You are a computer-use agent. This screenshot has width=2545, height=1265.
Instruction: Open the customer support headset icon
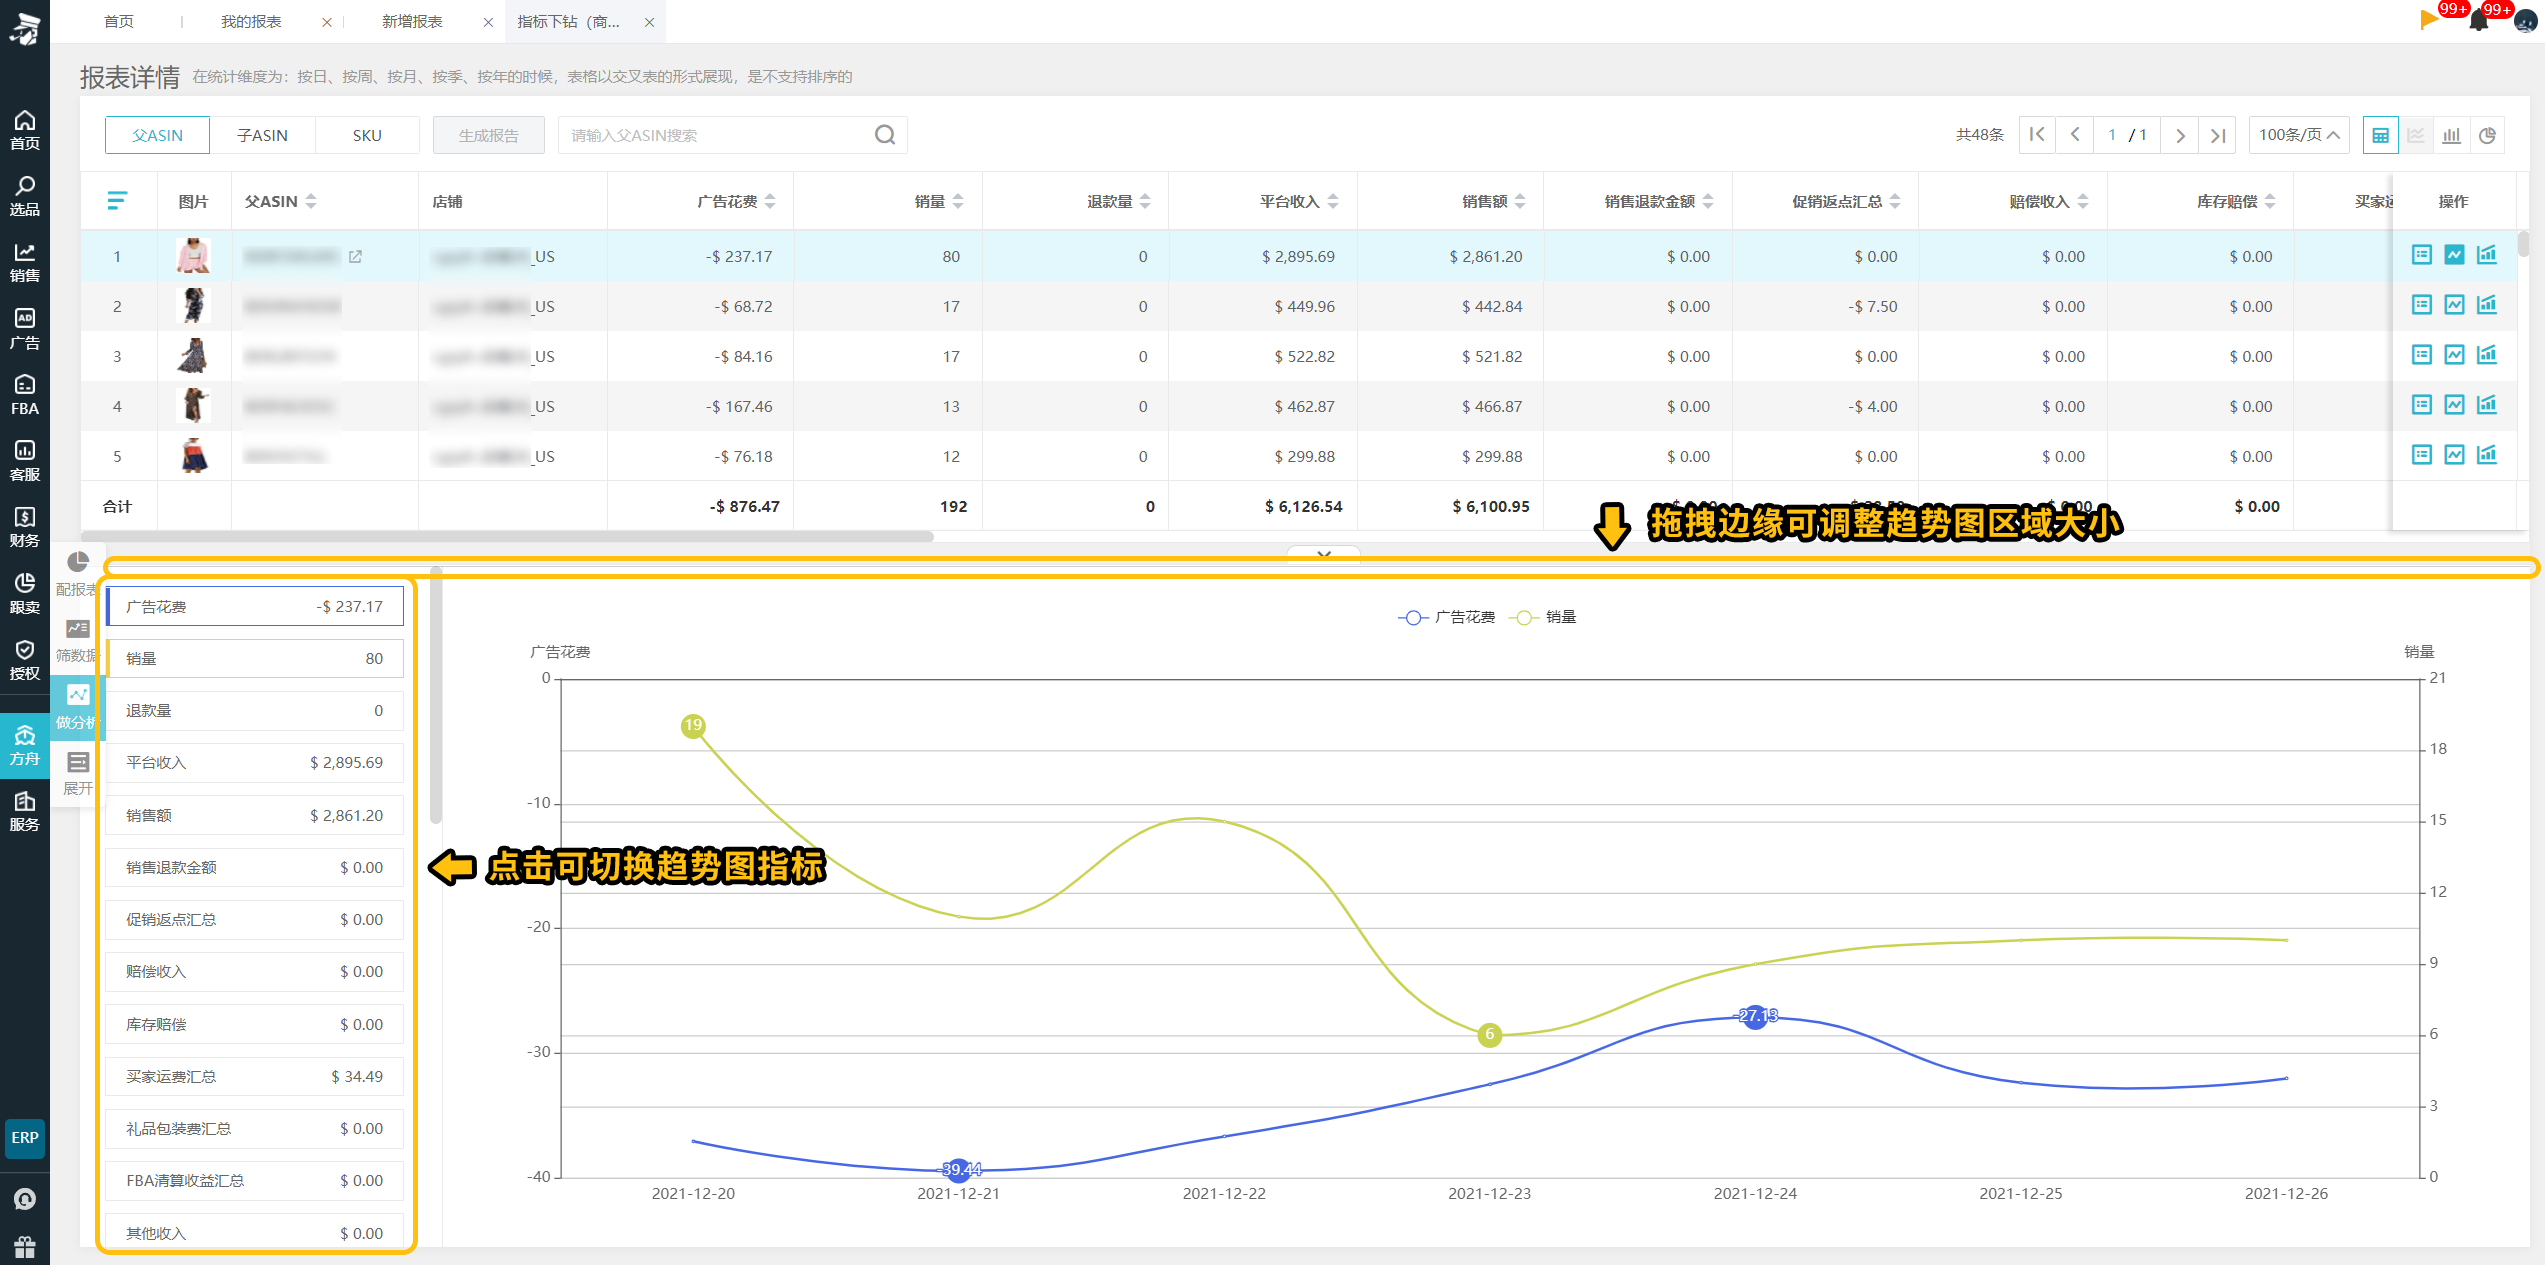click(x=24, y=1199)
